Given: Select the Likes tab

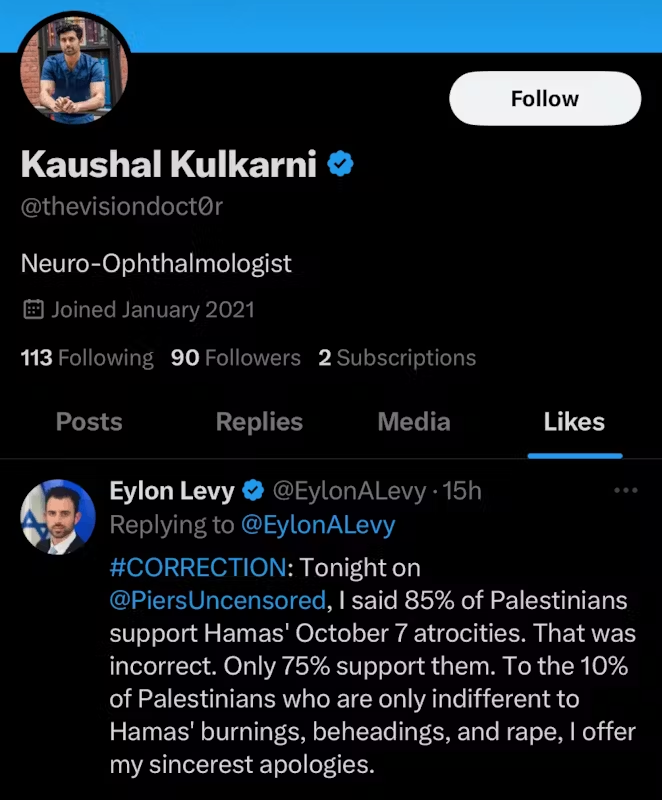Looking at the screenshot, I should point(574,422).
